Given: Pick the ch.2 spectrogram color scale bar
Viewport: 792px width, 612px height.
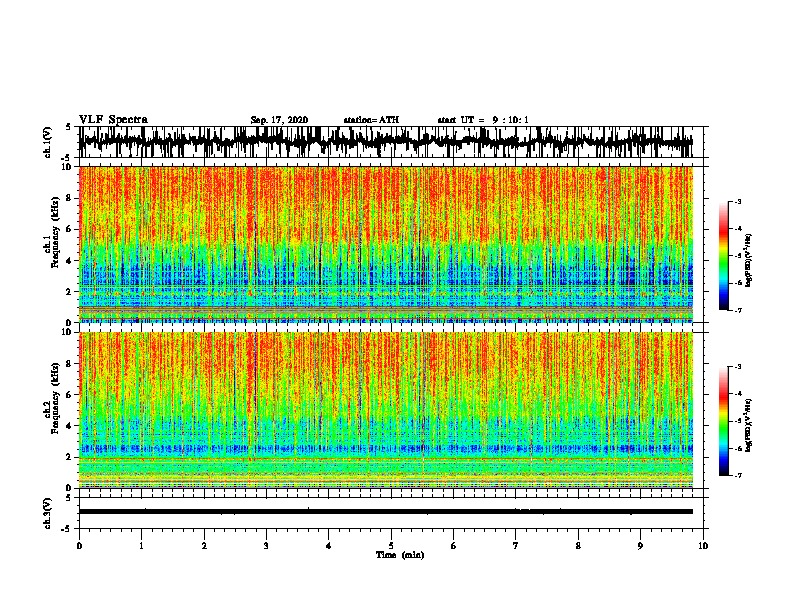Looking at the screenshot, I should pyautogui.click(x=724, y=421).
